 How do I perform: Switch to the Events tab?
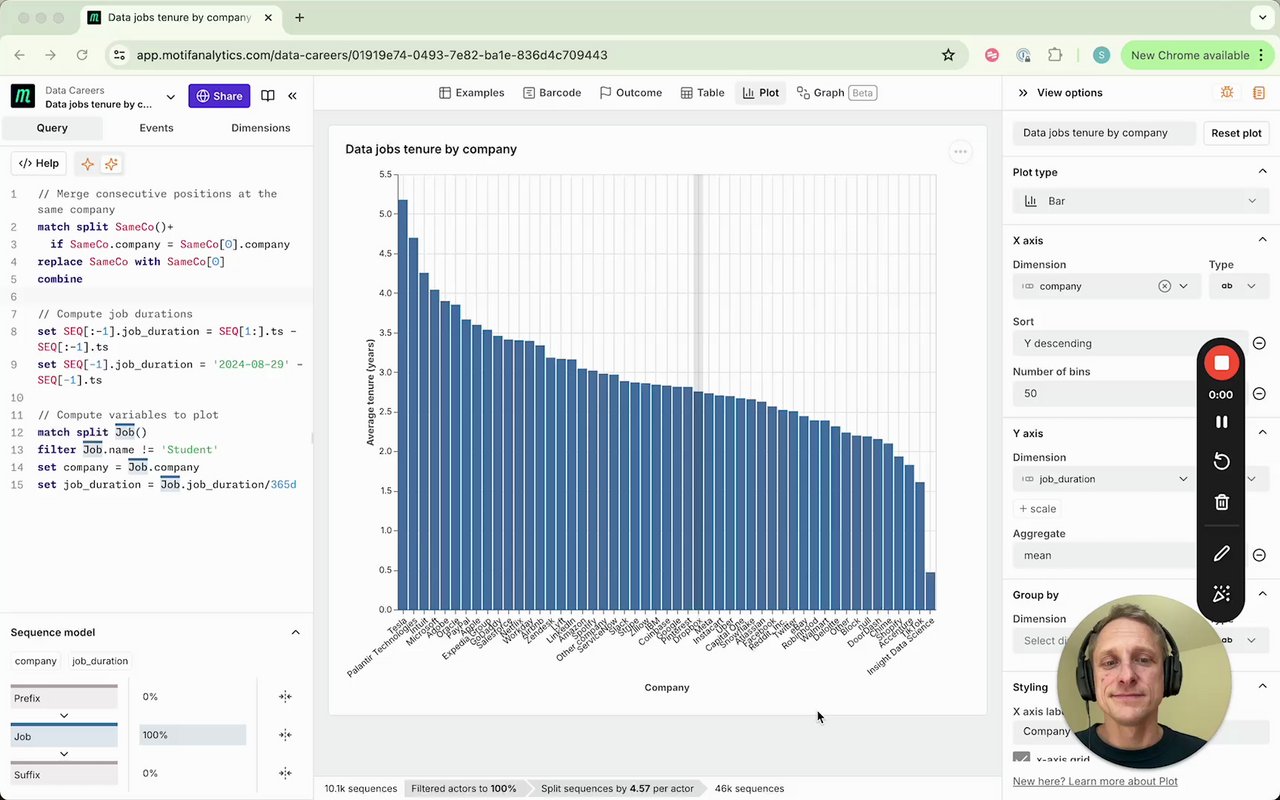(x=156, y=128)
